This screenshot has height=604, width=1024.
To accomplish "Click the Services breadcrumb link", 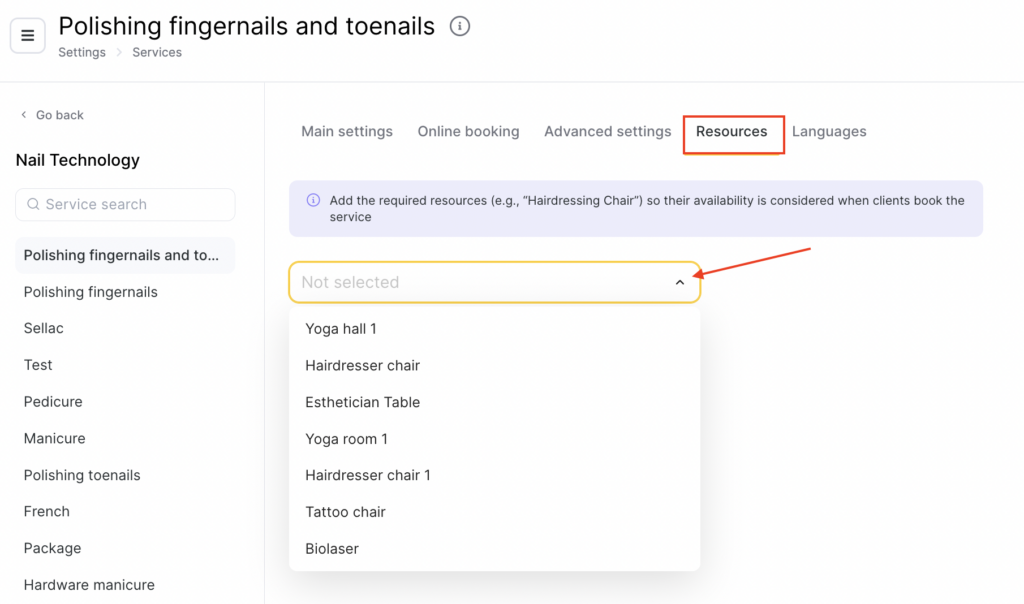I will pyautogui.click(x=157, y=52).
